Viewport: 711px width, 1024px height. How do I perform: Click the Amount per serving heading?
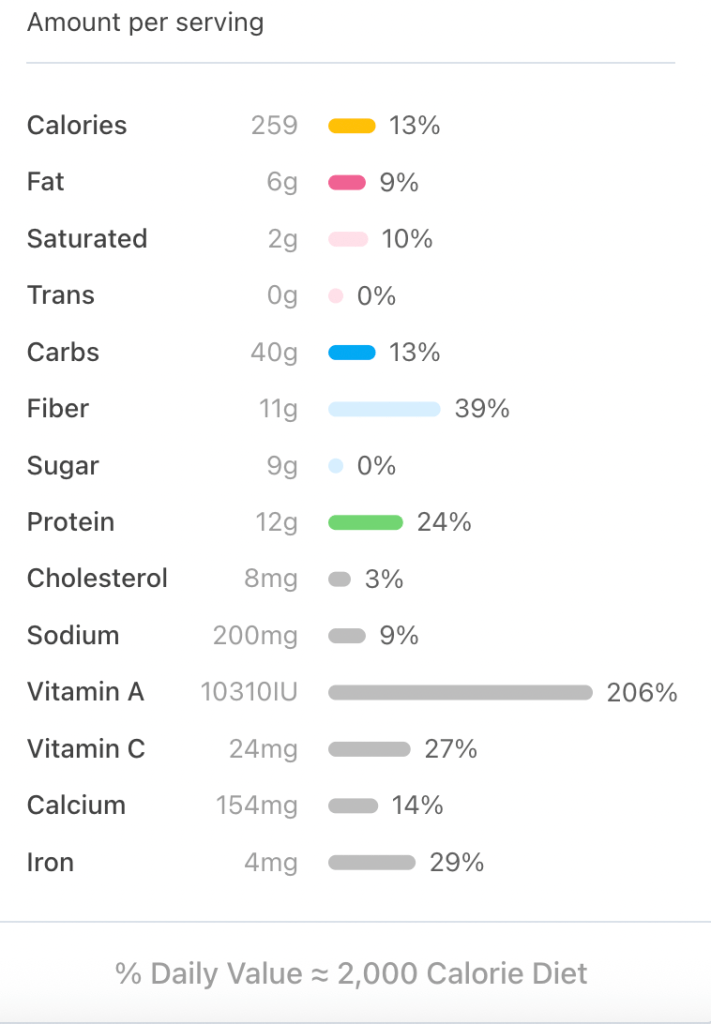pos(145,23)
